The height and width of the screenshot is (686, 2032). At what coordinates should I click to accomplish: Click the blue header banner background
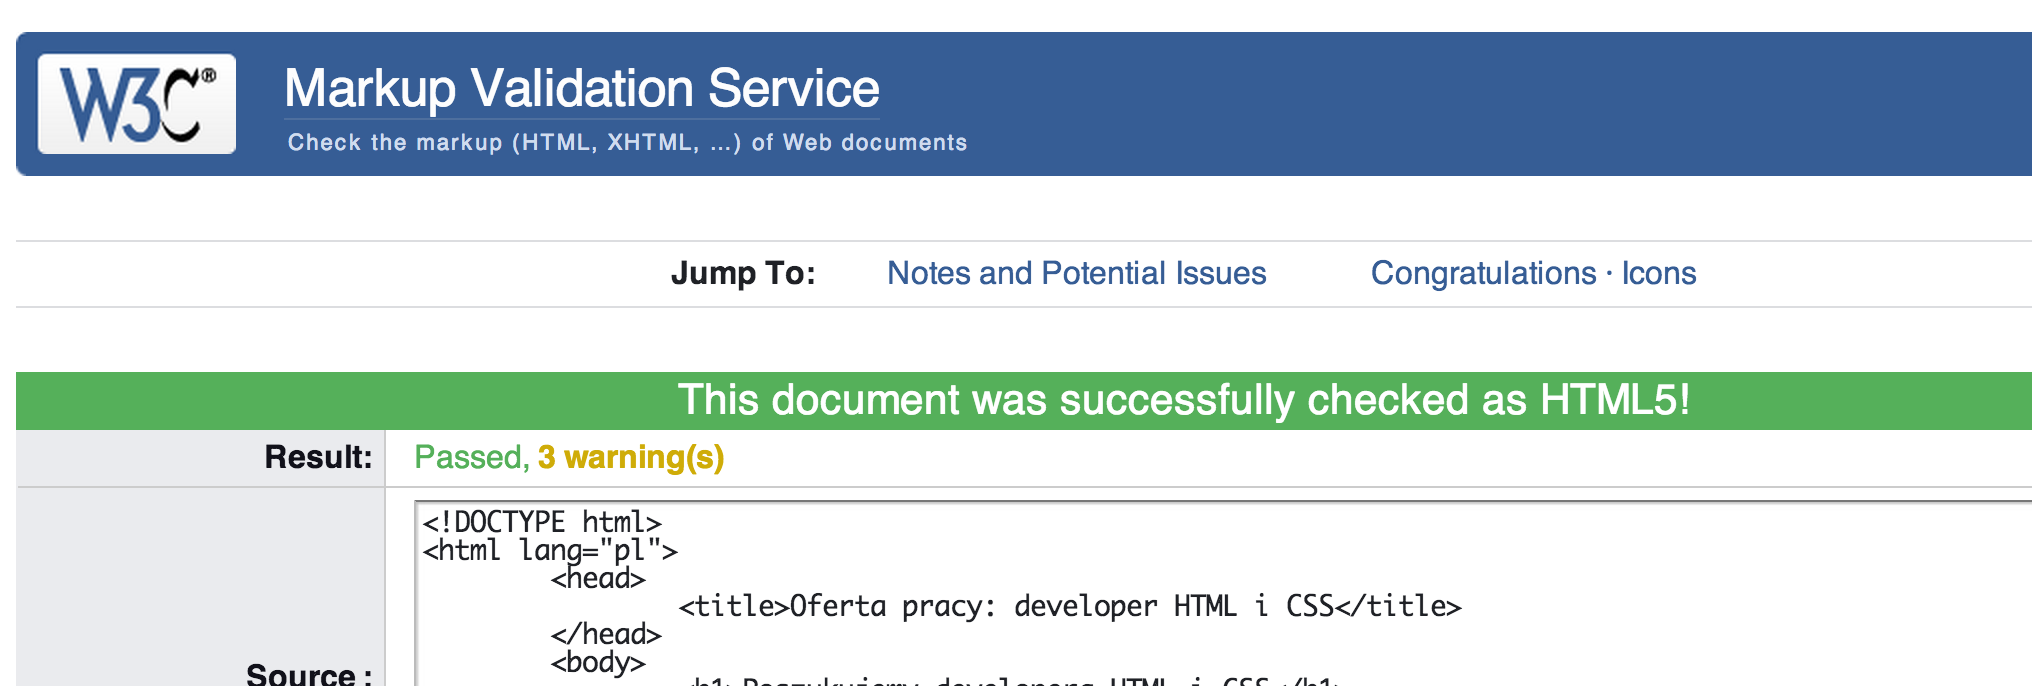1500,104
